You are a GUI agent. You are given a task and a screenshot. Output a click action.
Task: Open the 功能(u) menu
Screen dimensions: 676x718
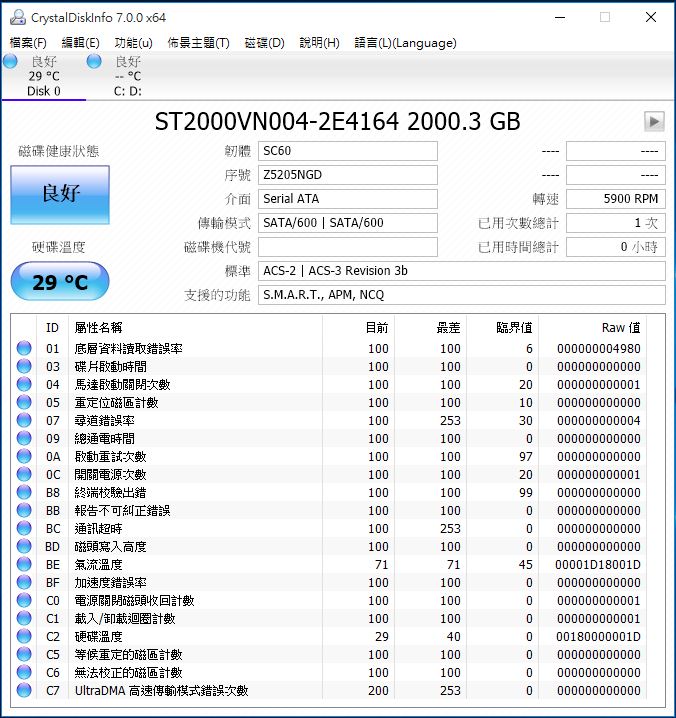coord(133,43)
